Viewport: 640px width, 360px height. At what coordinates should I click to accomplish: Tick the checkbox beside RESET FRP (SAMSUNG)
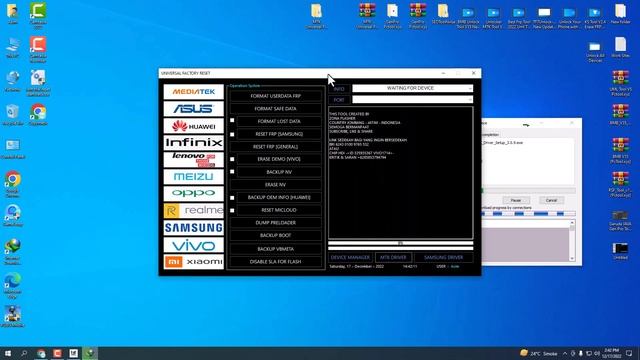click(232, 134)
